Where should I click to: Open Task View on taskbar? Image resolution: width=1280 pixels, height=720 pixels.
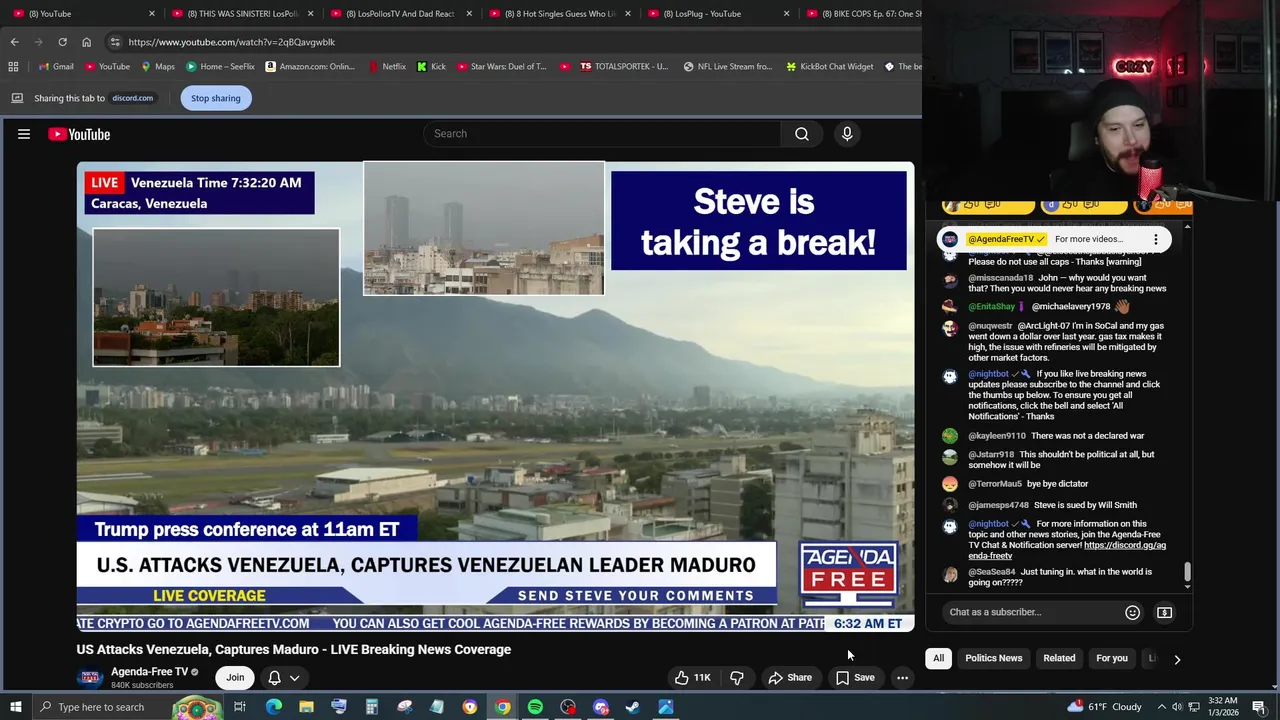pyautogui.click(x=240, y=707)
